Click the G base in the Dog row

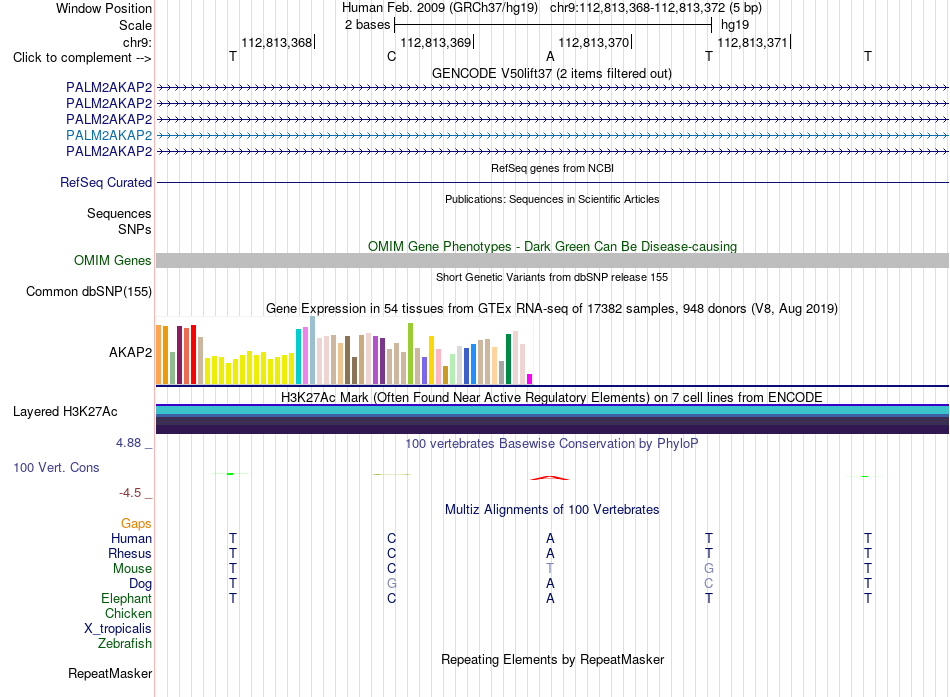pyautogui.click(x=391, y=584)
